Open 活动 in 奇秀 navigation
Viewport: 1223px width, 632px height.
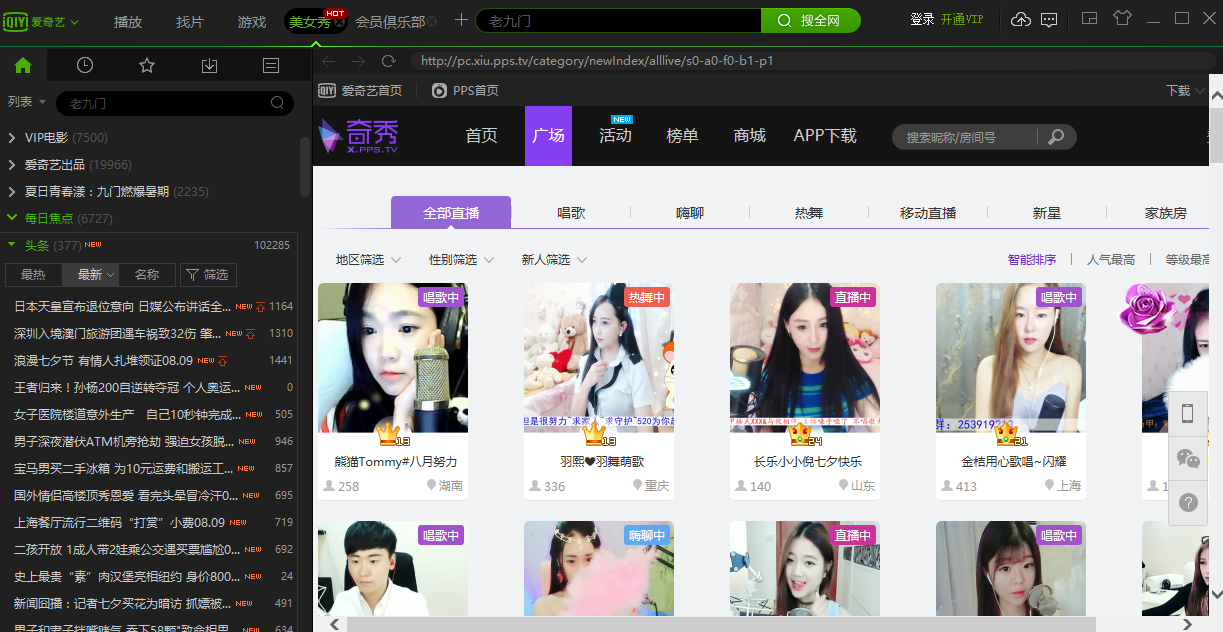click(616, 136)
